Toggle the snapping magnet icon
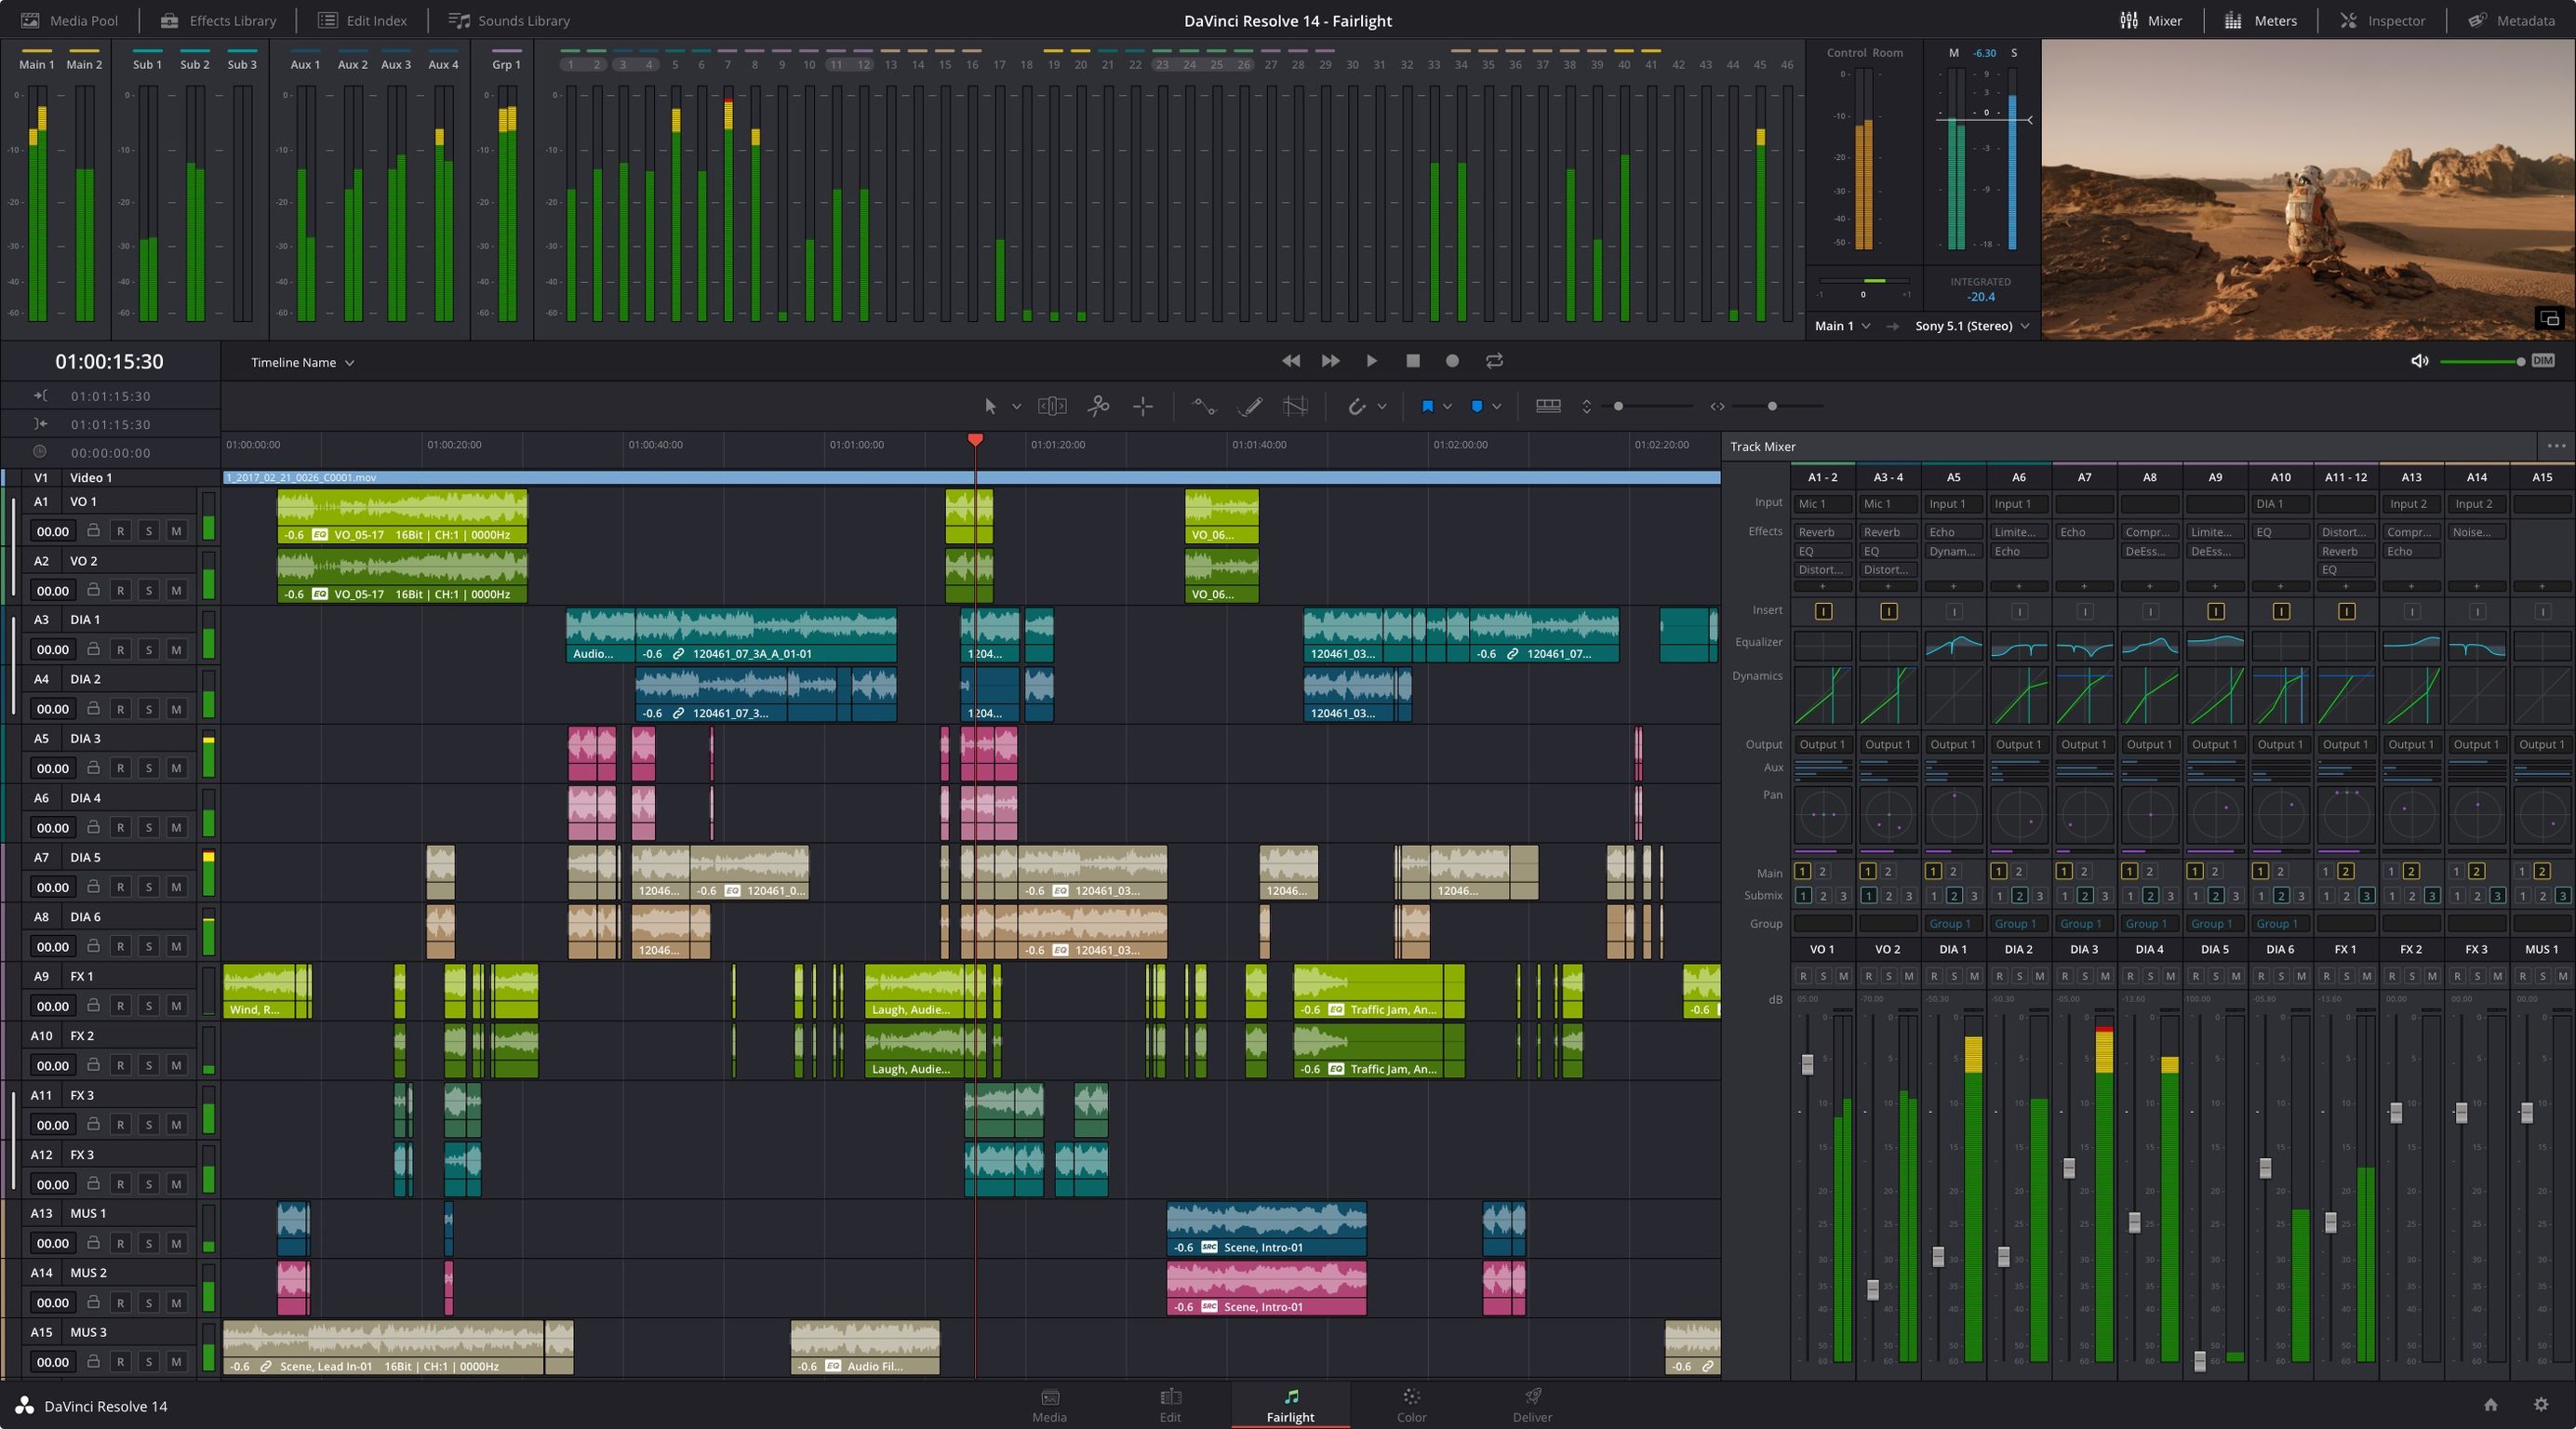Screen dimensions: 2576x1429 [1356, 406]
